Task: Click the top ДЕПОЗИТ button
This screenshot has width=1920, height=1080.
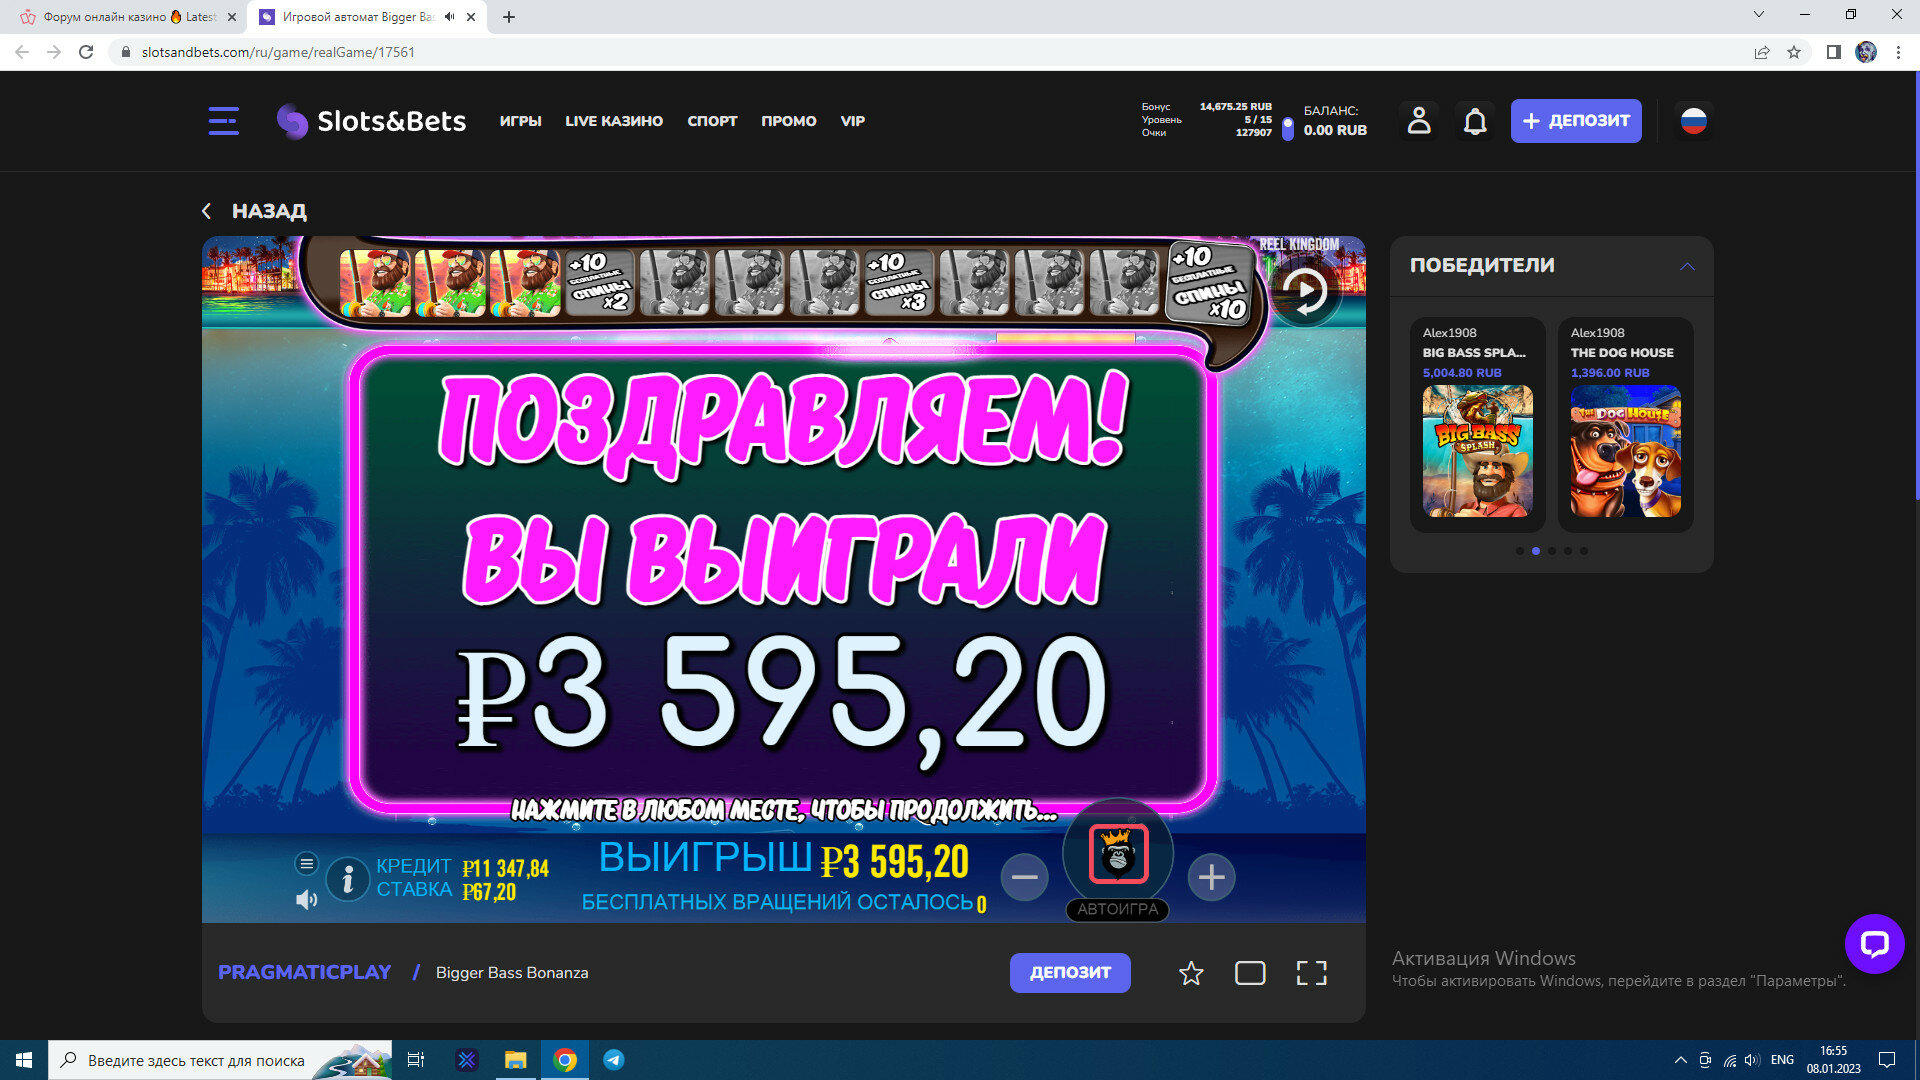Action: point(1575,121)
